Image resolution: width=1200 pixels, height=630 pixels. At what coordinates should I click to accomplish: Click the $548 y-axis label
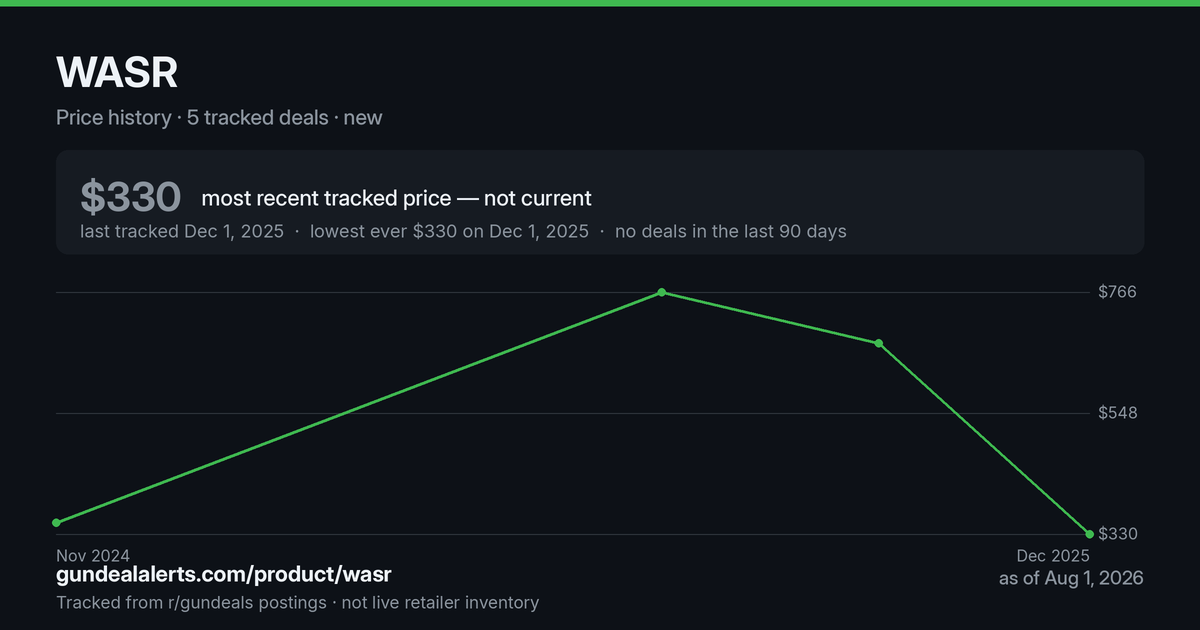coord(1118,413)
